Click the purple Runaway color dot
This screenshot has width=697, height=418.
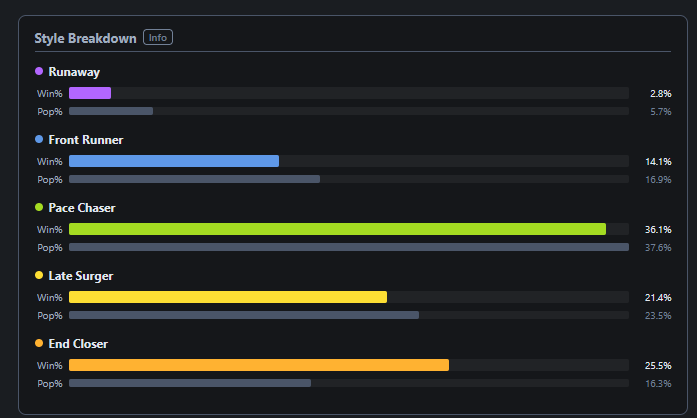tap(39, 71)
